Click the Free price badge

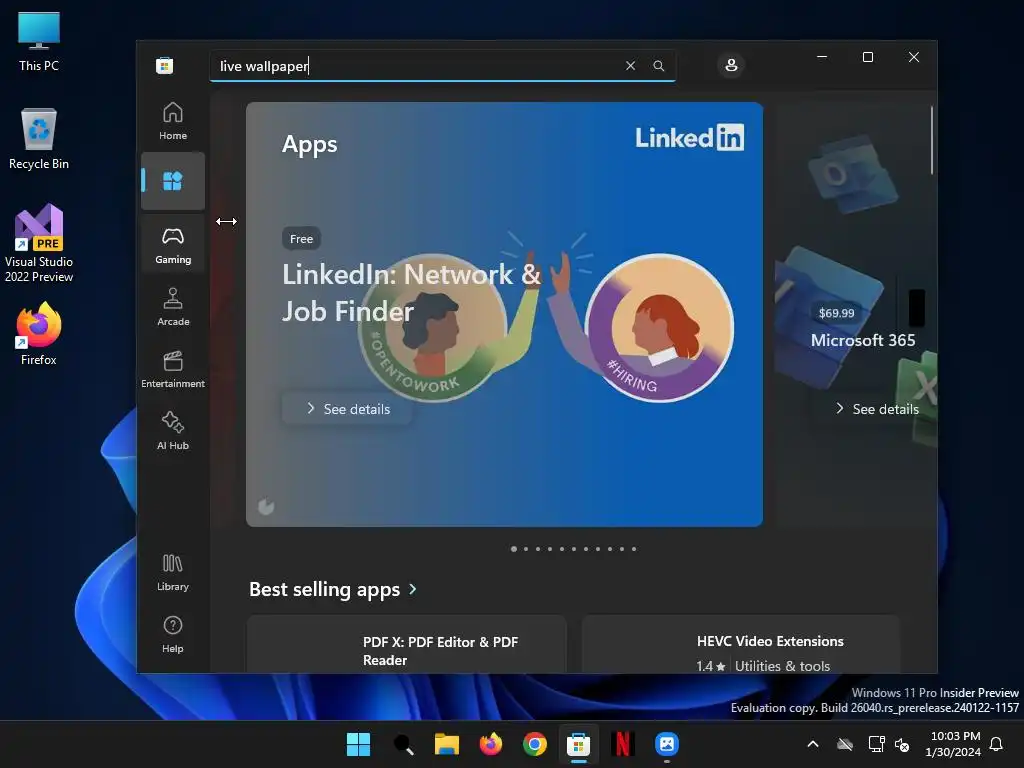pos(301,239)
